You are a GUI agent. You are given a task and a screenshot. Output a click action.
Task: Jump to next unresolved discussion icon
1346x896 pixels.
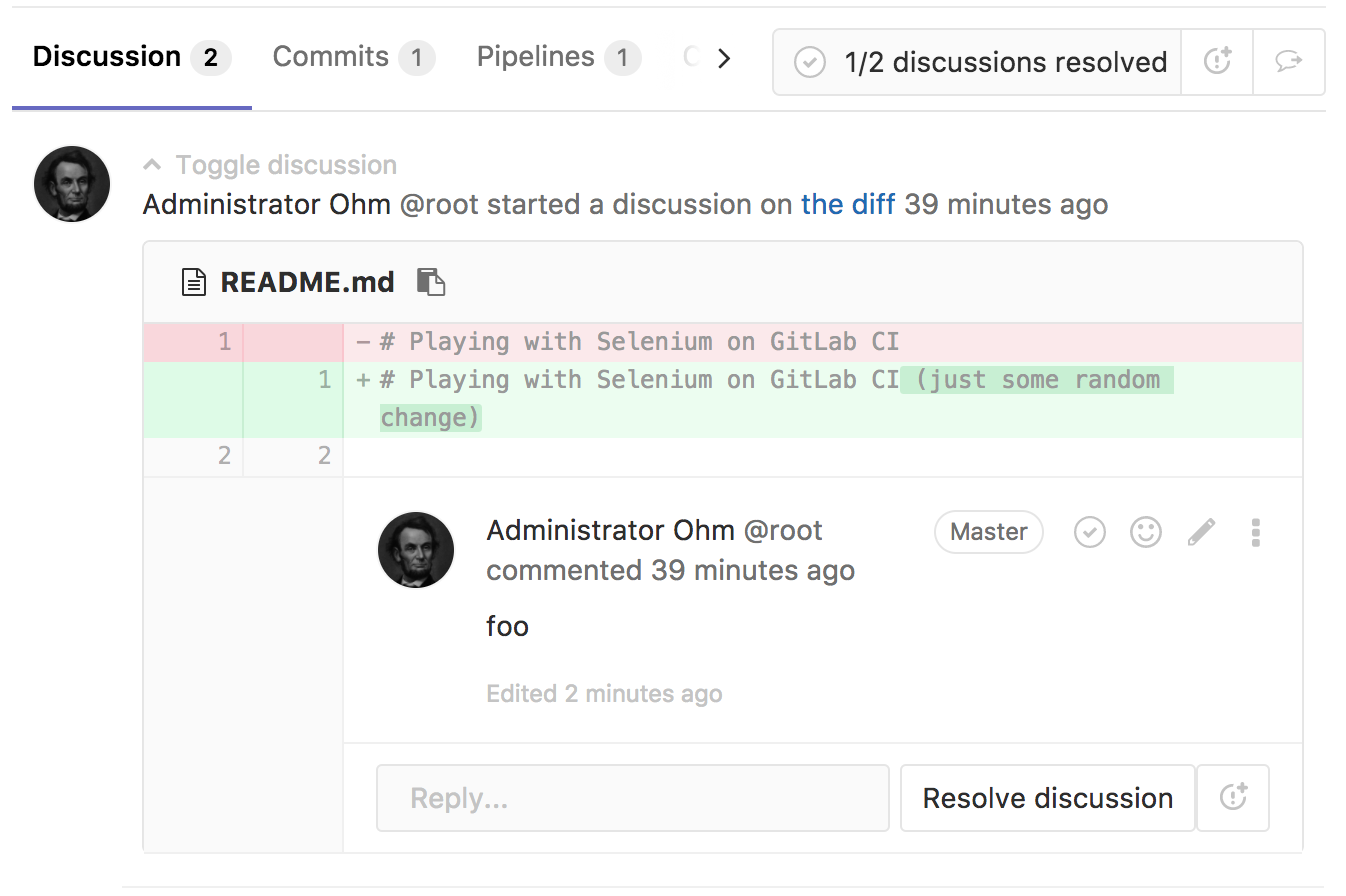pos(1288,62)
